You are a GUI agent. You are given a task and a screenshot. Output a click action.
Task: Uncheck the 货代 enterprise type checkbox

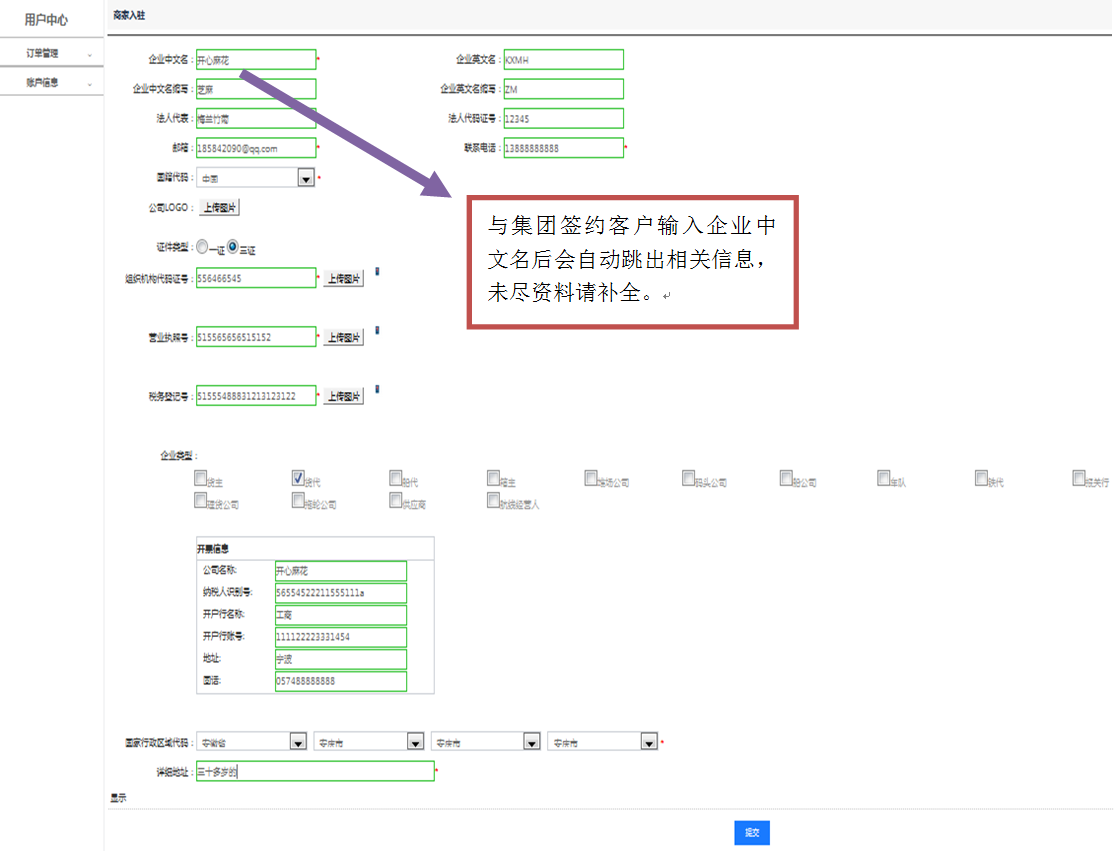298,478
